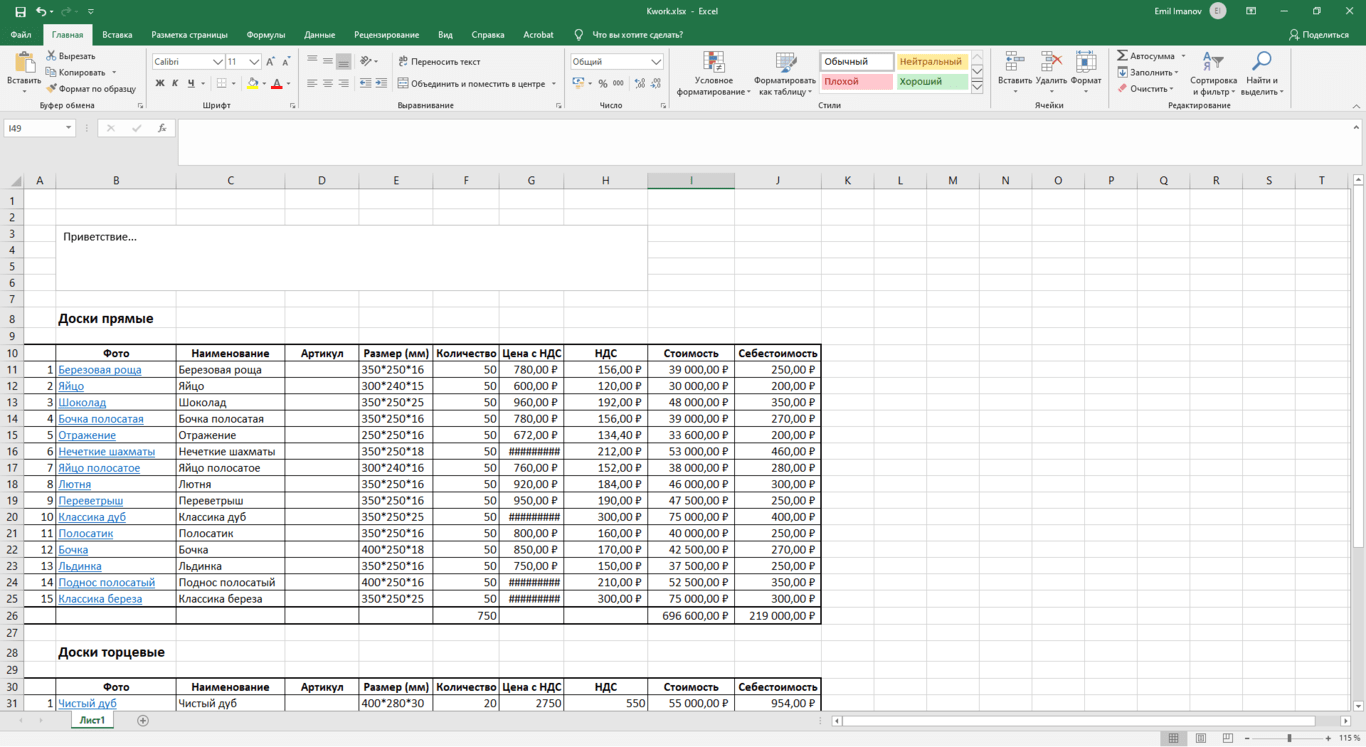Toggle bold (Ж) formatting
The height and width of the screenshot is (747, 1366).
click(160, 84)
